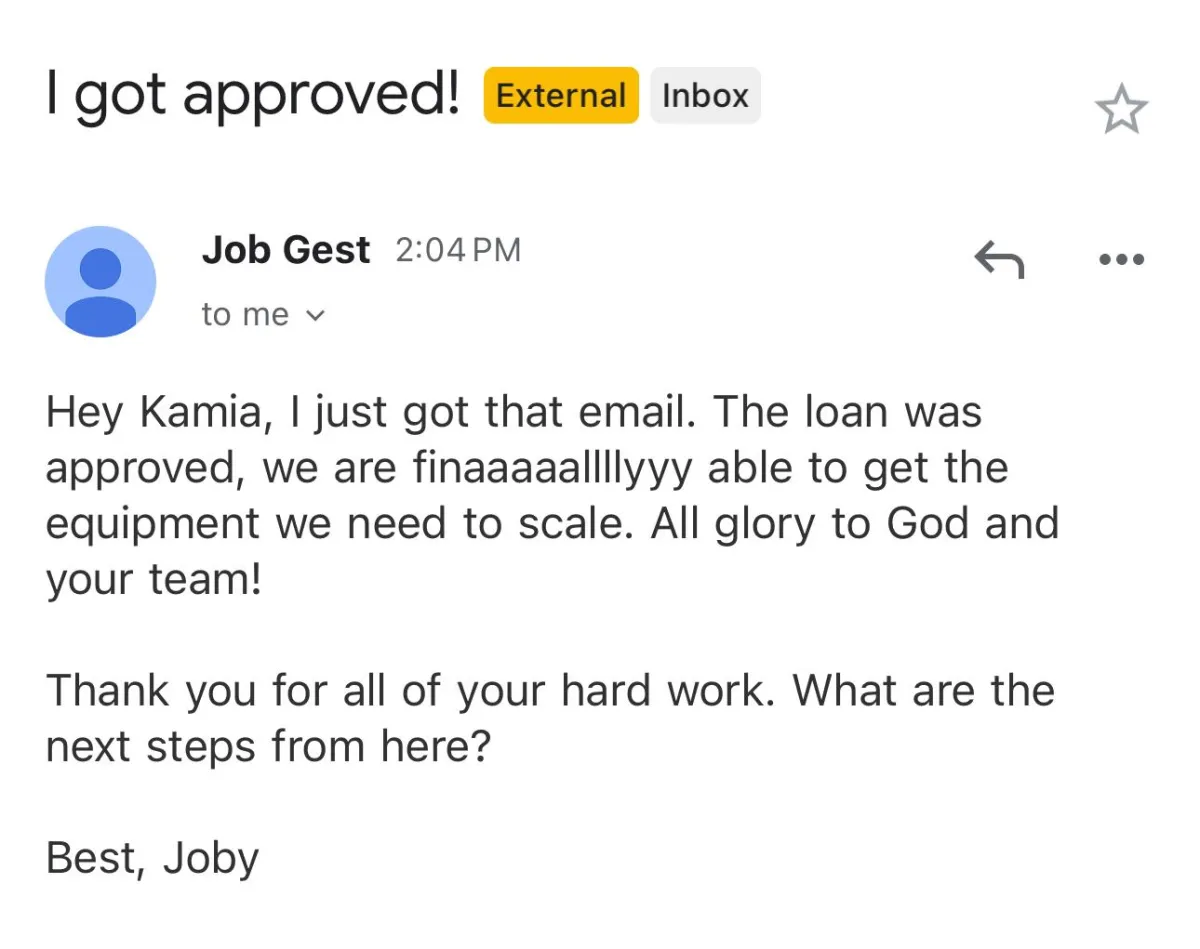Tap the Inbox label chip
The height and width of the screenshot is (949, 1200).
coord(705,96)
